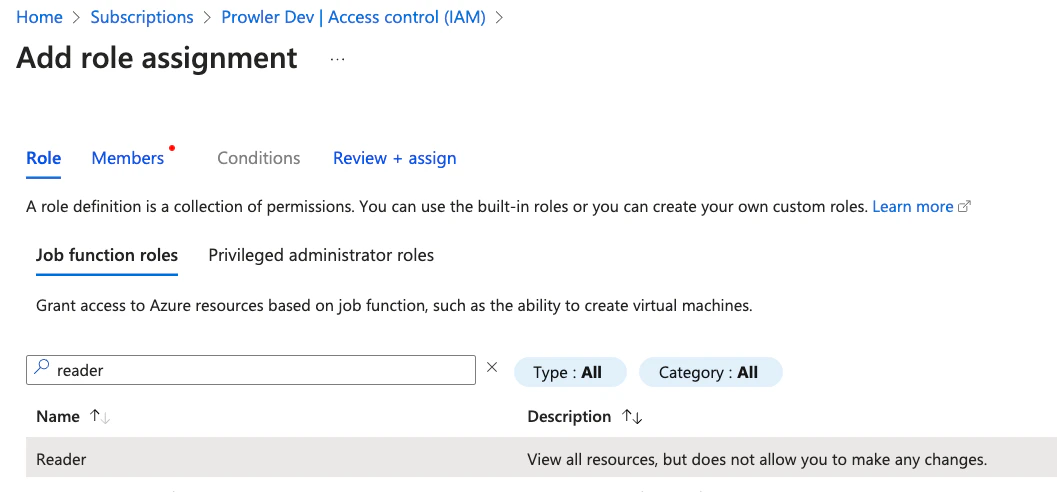Switch to Privileged administrator roles

coord(321,255)
